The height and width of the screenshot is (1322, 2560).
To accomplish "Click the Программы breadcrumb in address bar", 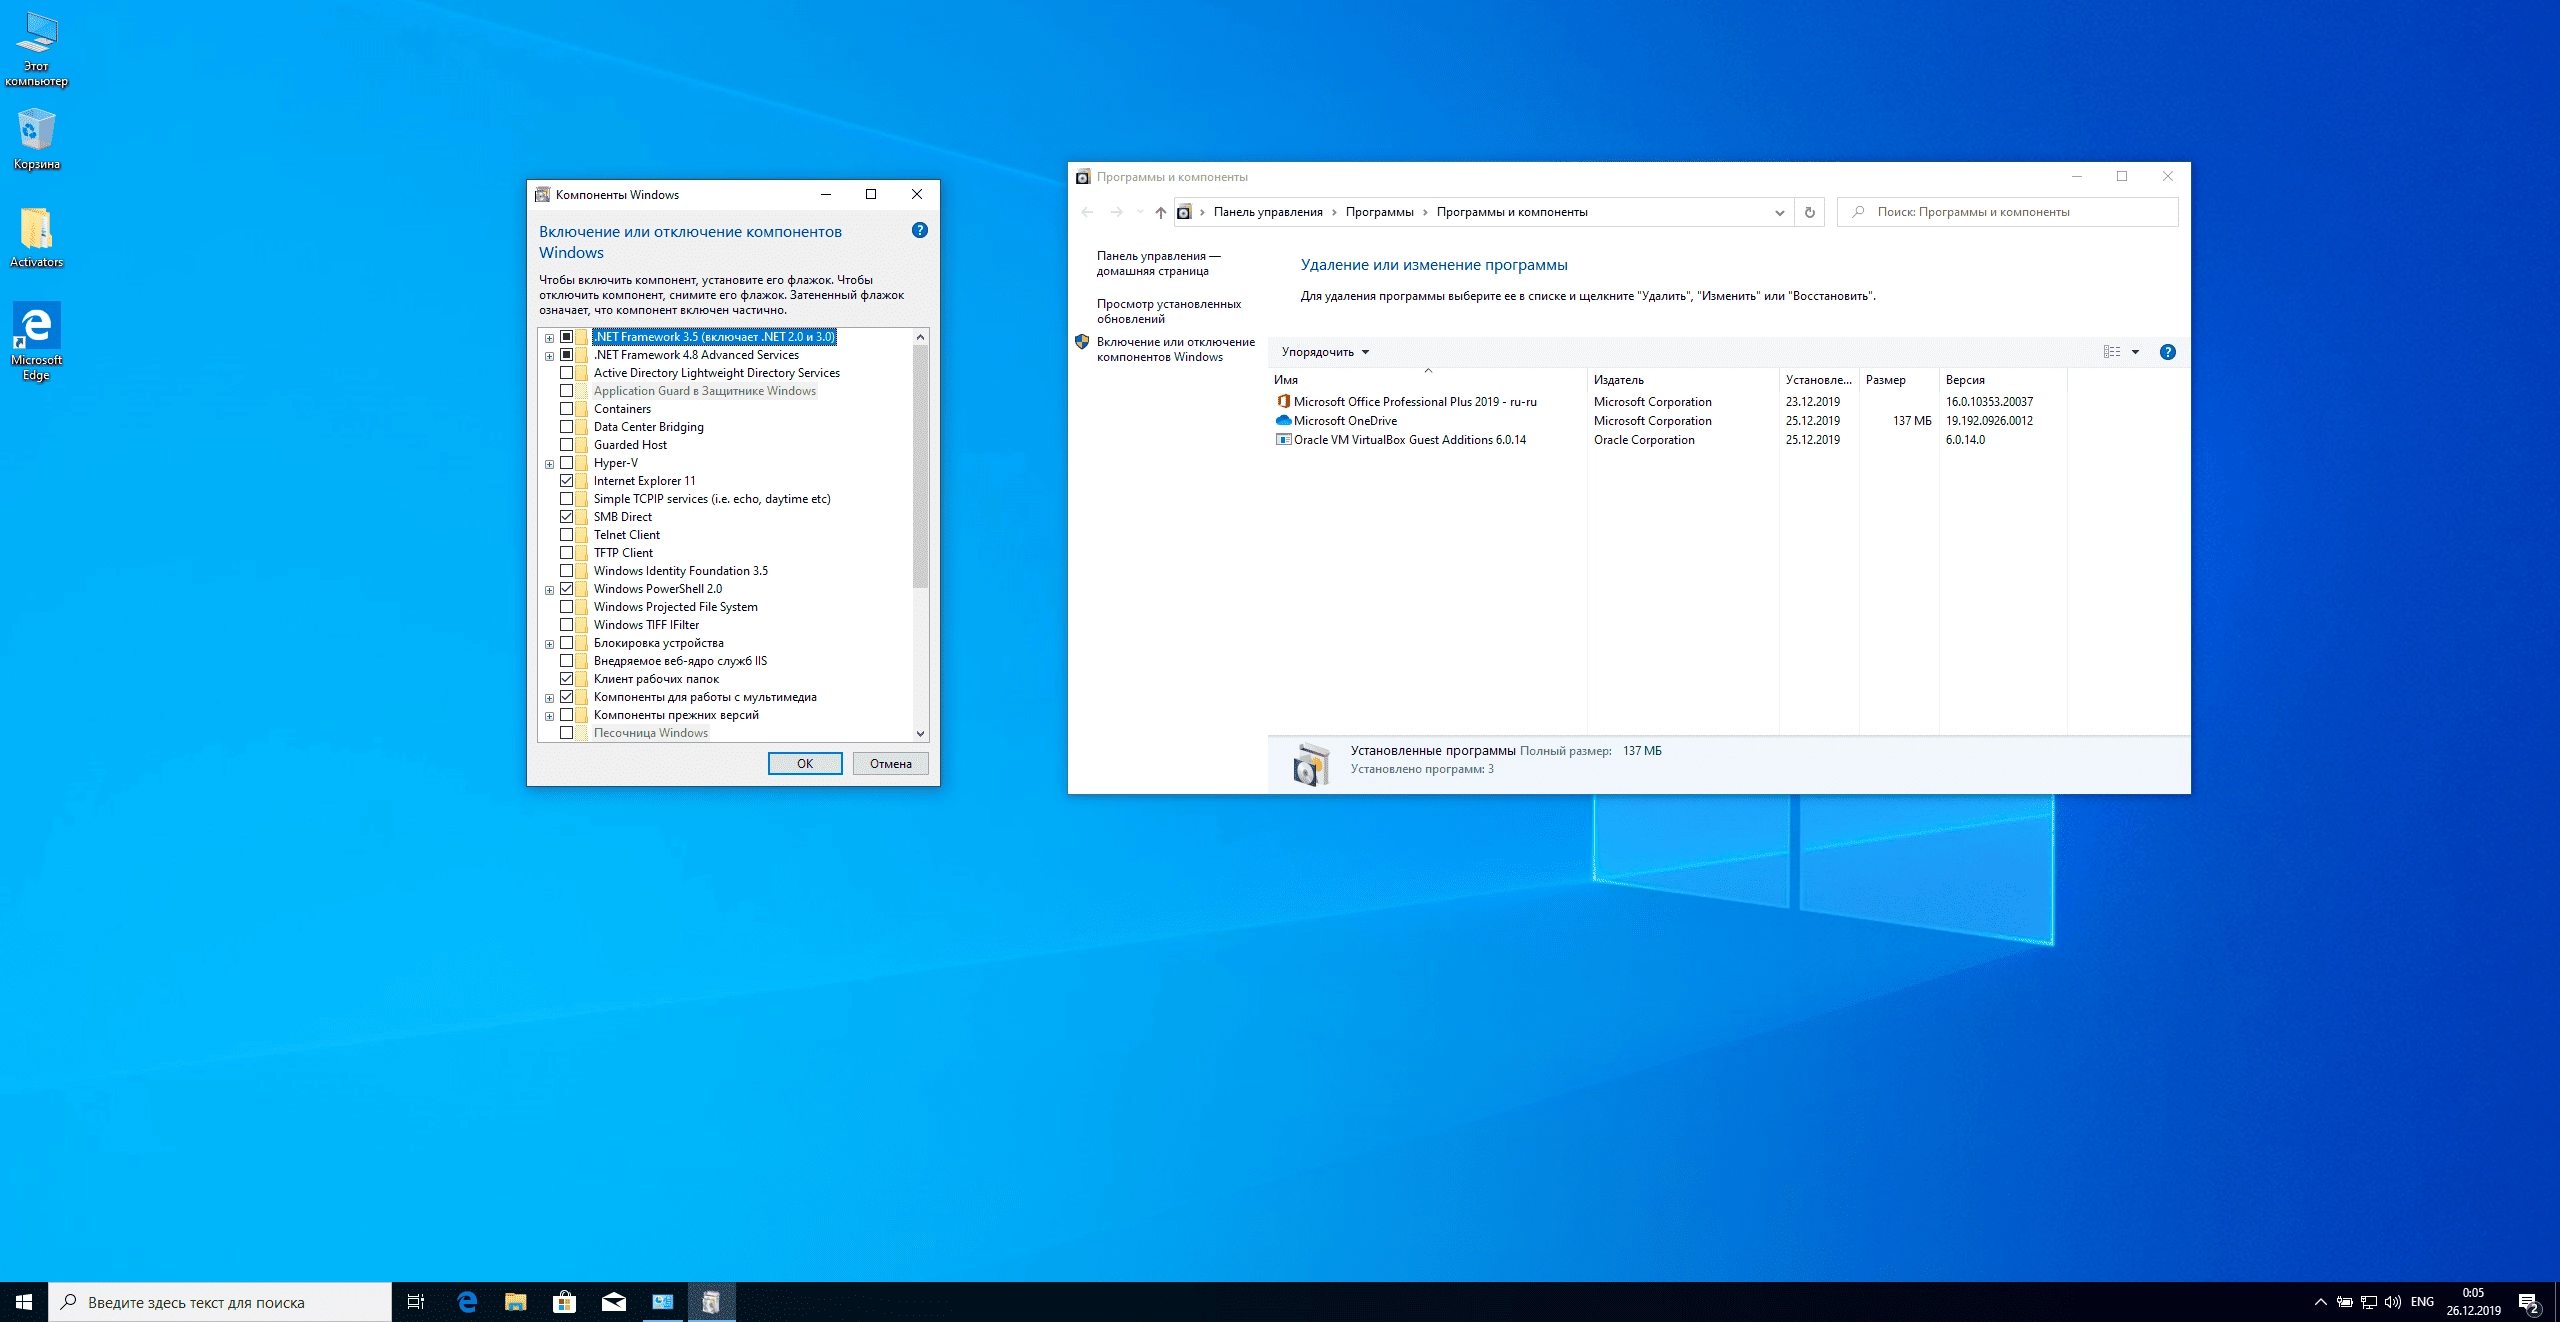I will [x=1379, y=212].
